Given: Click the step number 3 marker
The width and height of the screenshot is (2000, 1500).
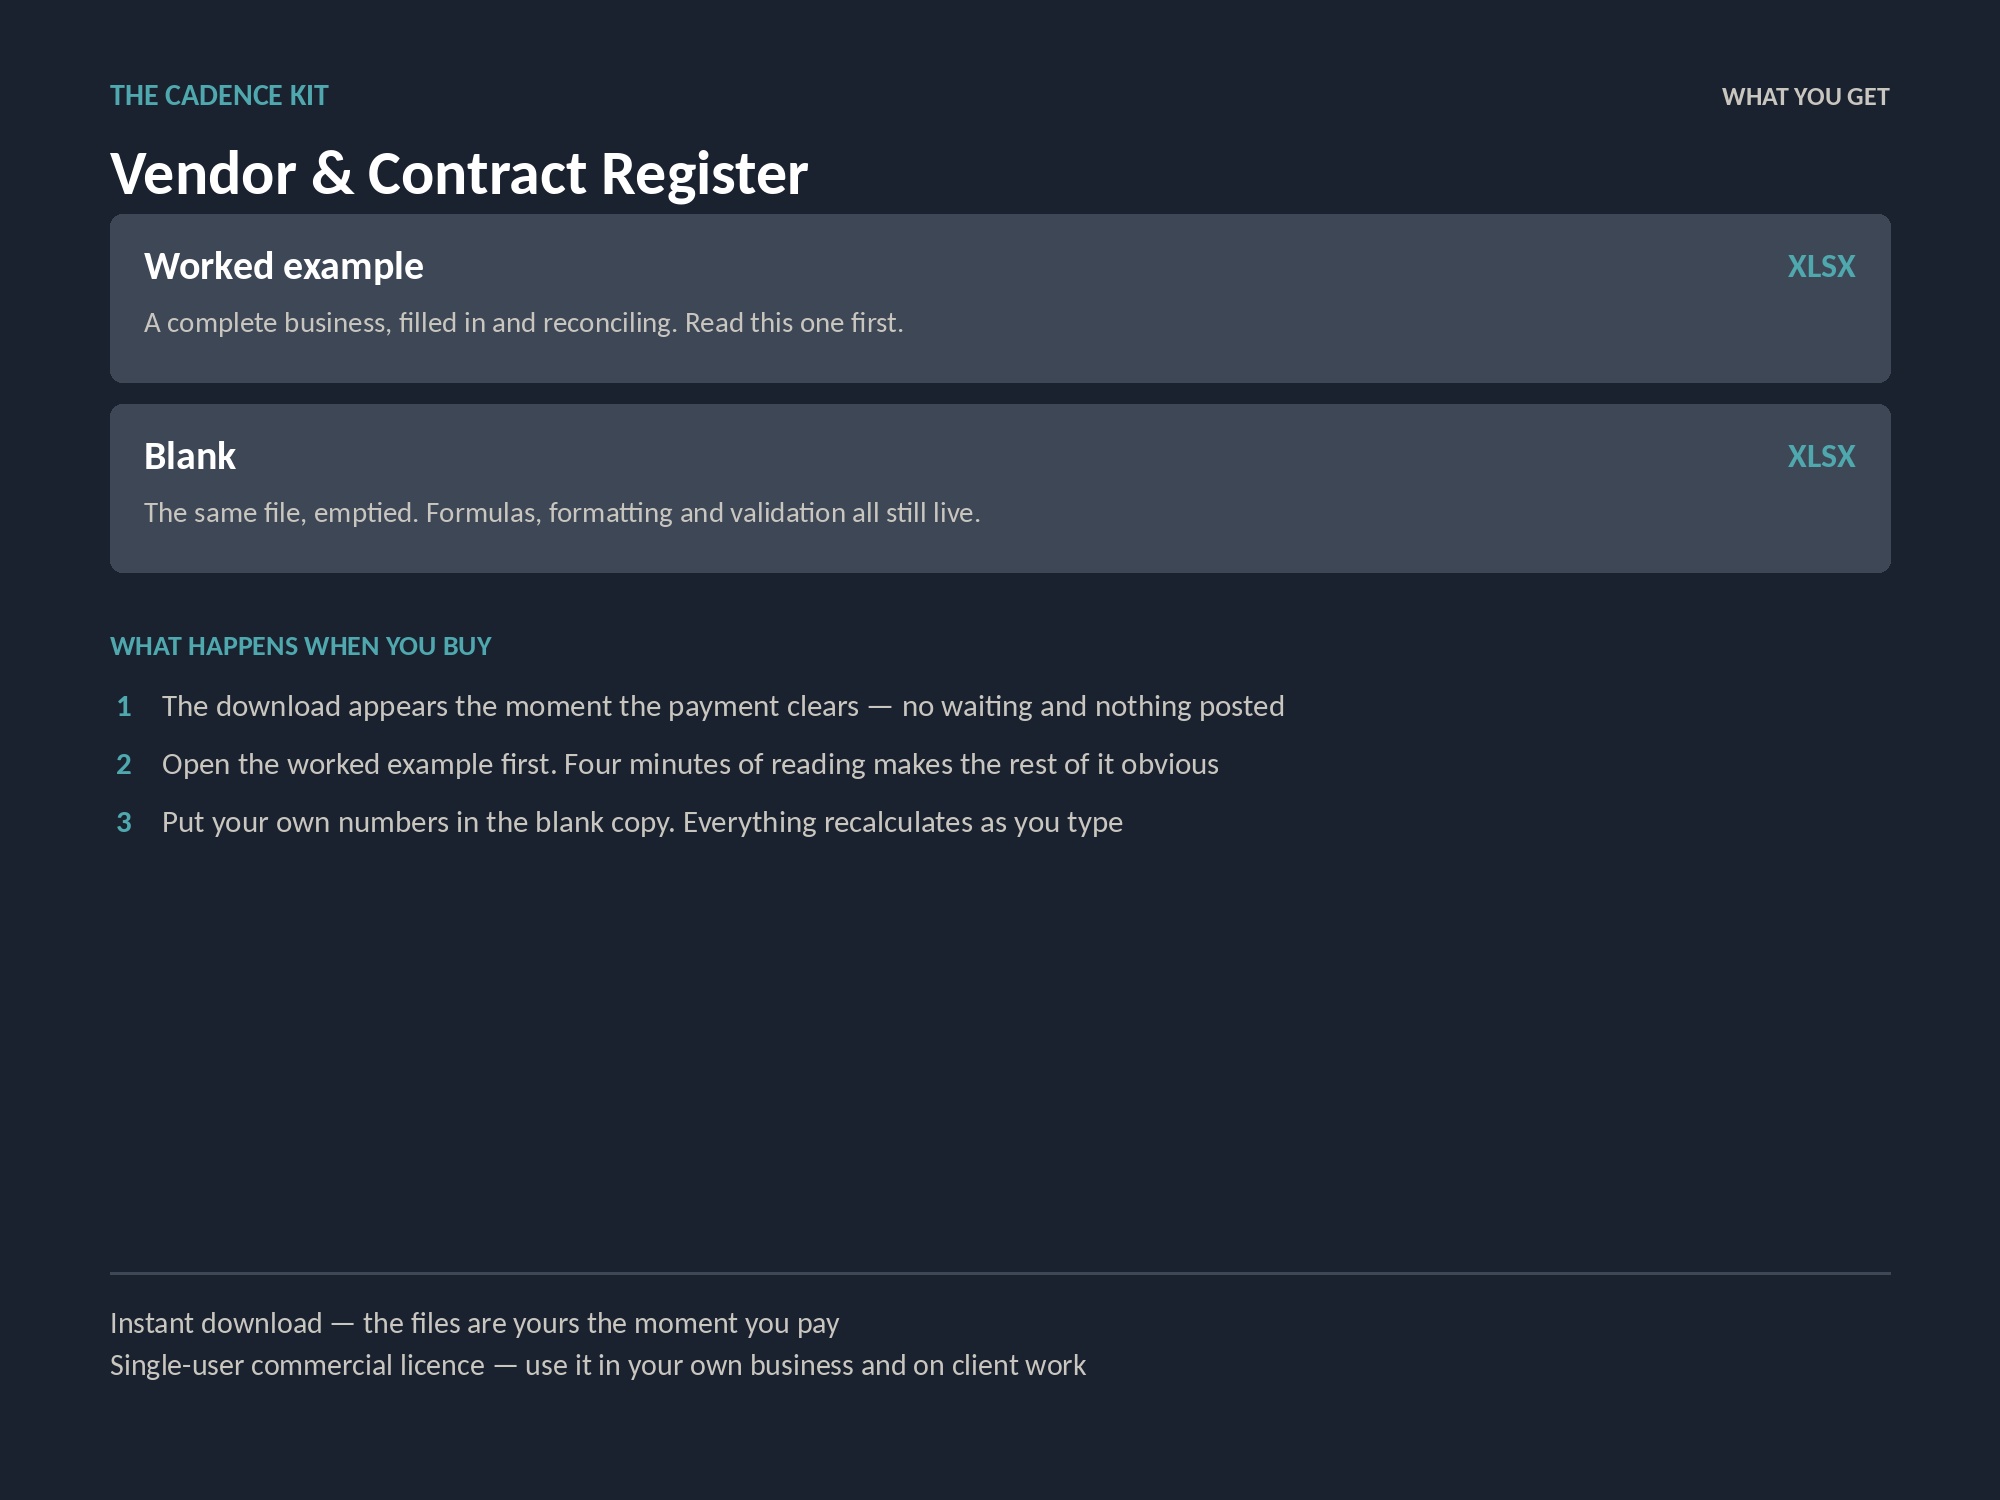Looking at the screenshot, I should point(124,823).
